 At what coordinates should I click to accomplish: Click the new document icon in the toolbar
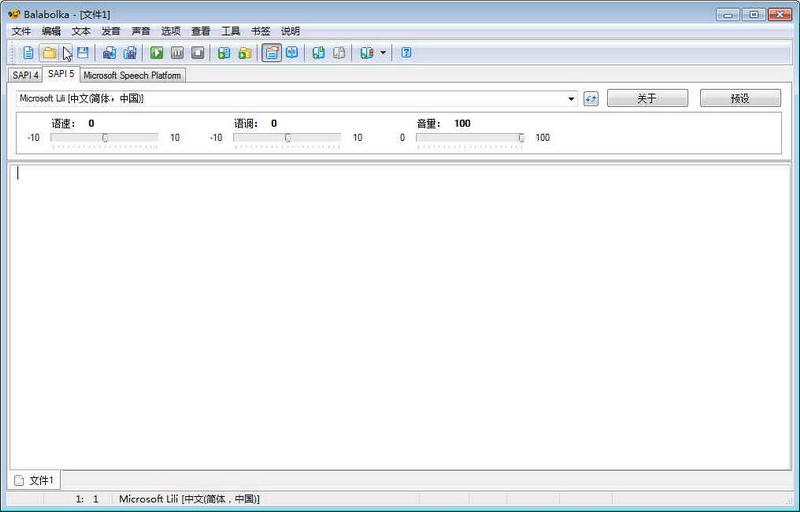coord(28,53)
